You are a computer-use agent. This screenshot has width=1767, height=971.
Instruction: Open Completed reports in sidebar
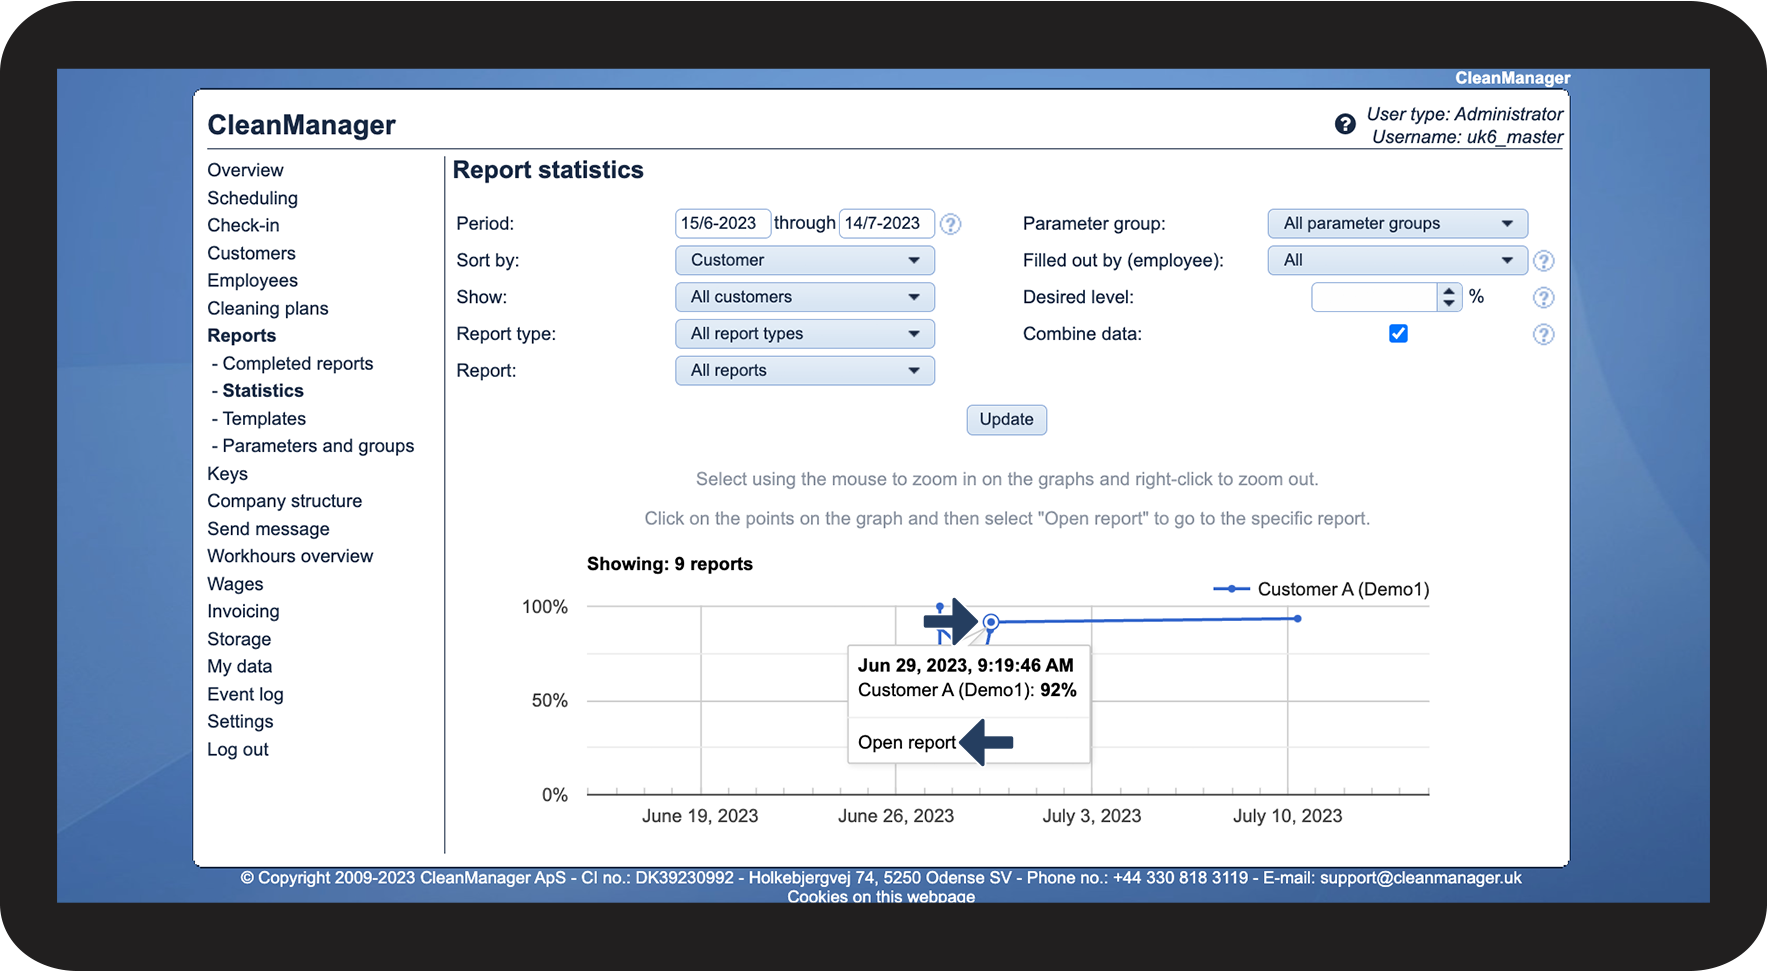(297, 364)
